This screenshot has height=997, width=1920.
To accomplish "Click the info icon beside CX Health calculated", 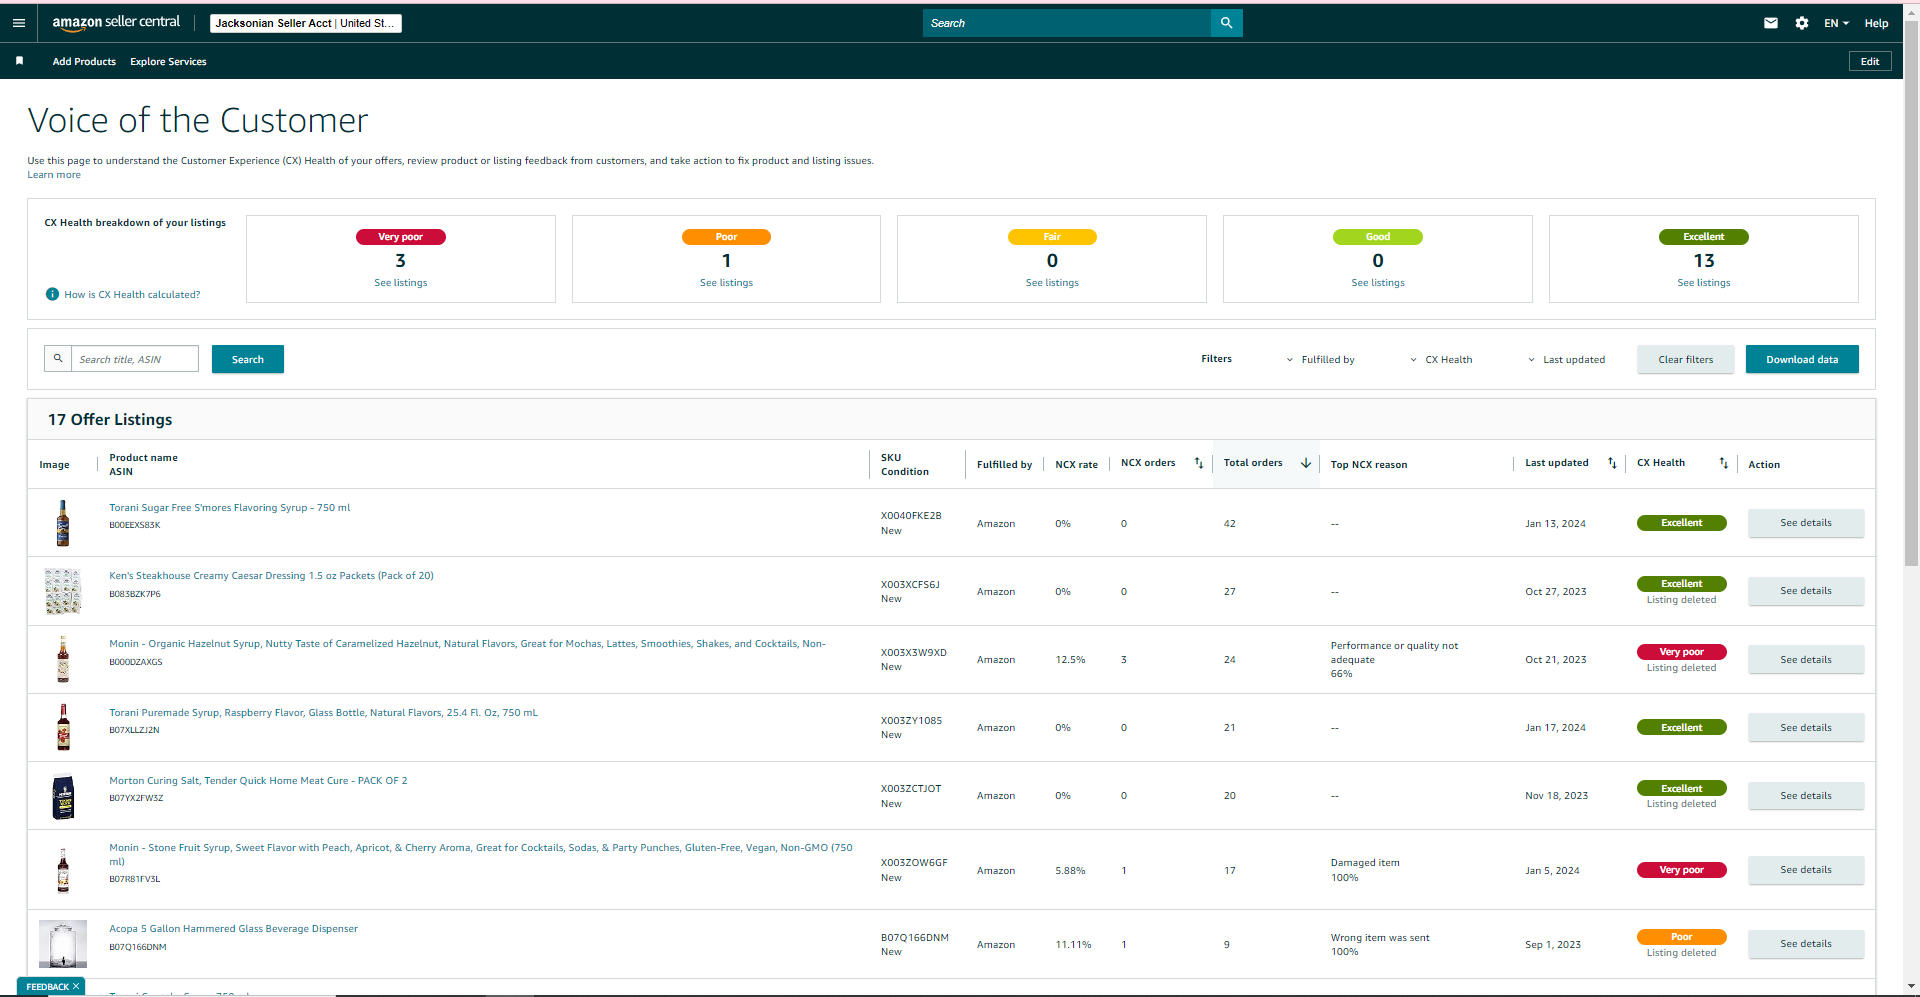I will click(52, 294).
